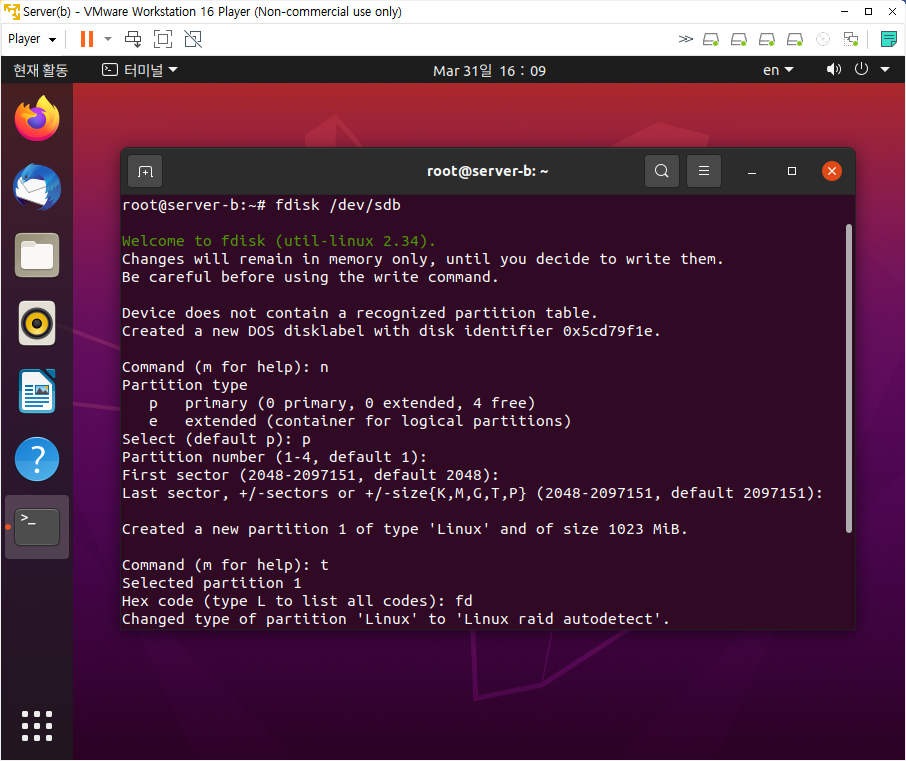Click 'Selected partition 1' line
Image resolution: width=906 pixels, height=761 pixels.
coord(211,583)
